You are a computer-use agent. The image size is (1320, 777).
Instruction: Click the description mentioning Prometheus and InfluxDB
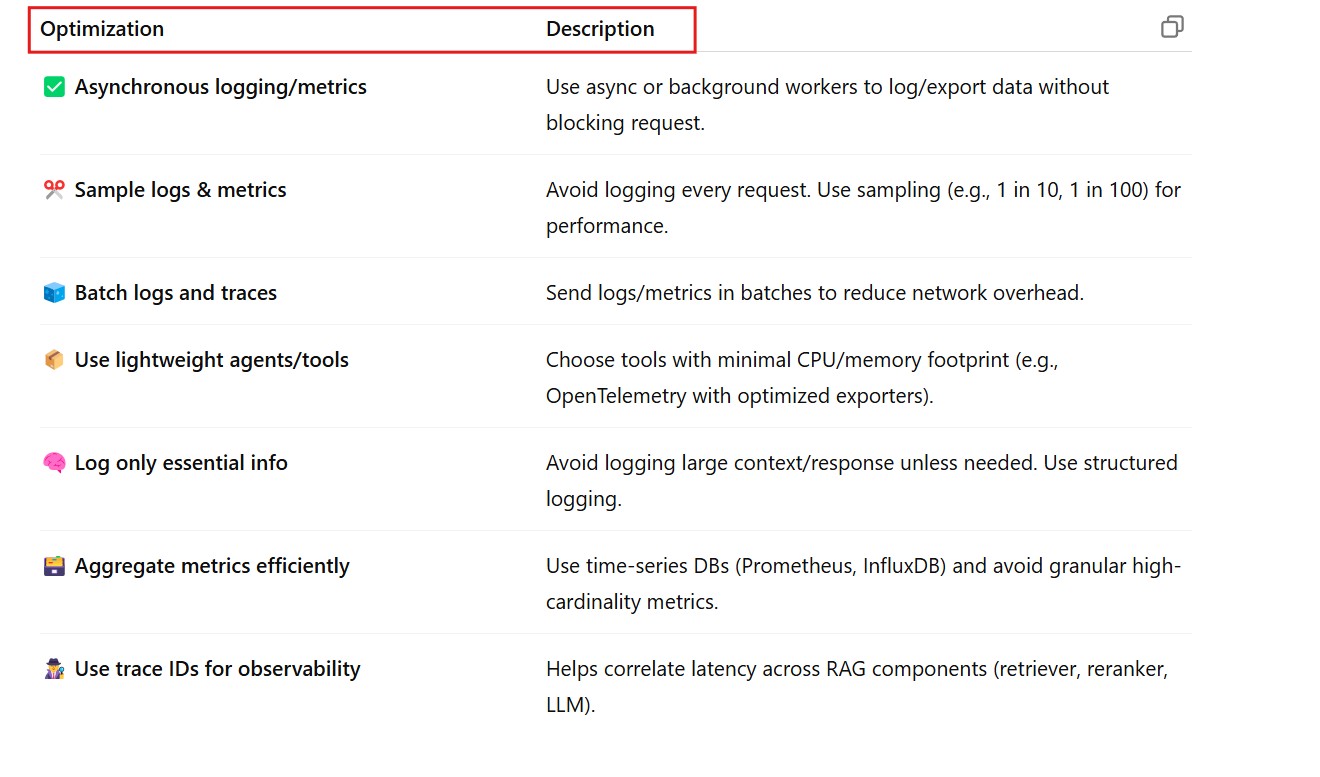862,584
